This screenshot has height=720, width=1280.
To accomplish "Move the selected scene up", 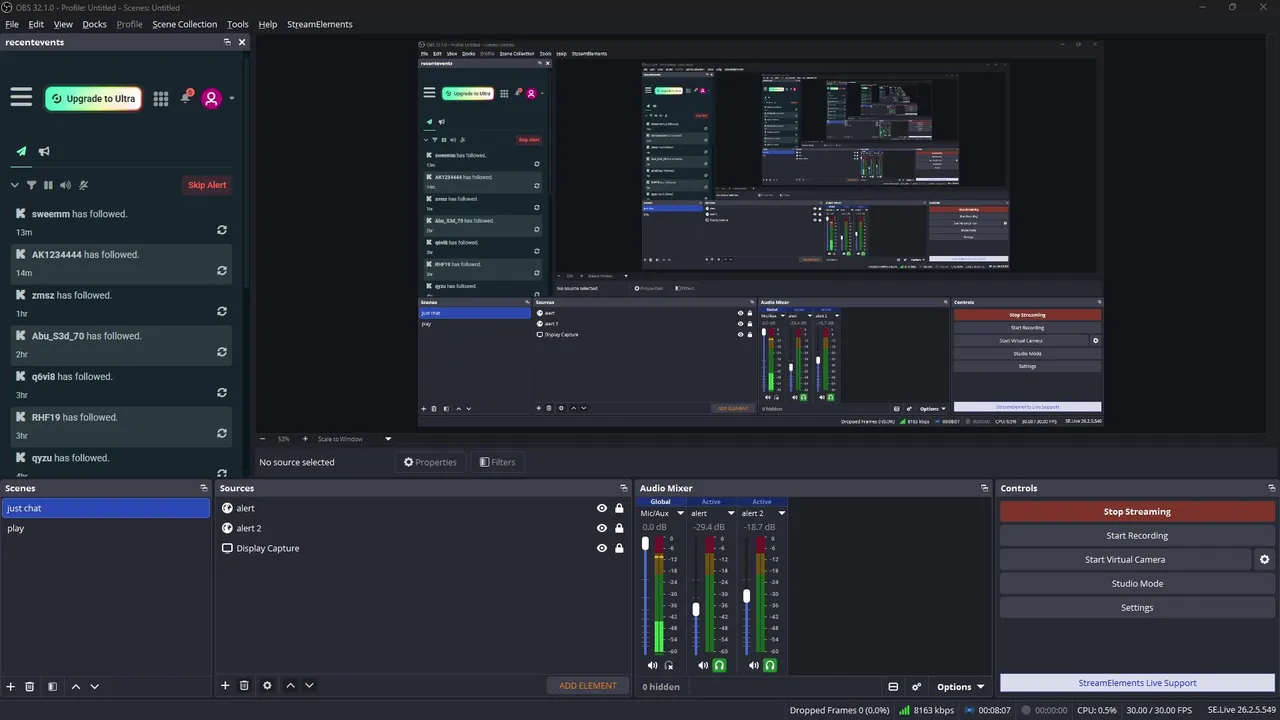I will 76,687.
